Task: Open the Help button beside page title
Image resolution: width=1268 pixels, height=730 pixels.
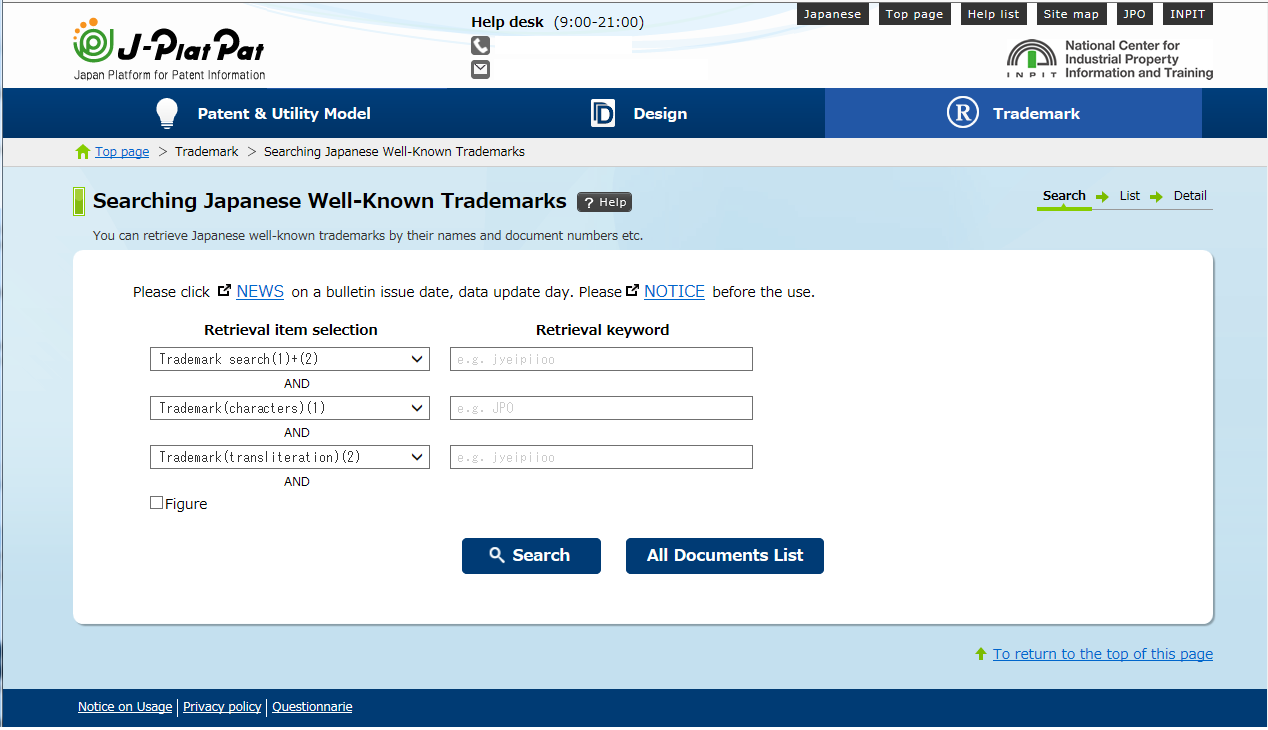Action: [604, 202]
